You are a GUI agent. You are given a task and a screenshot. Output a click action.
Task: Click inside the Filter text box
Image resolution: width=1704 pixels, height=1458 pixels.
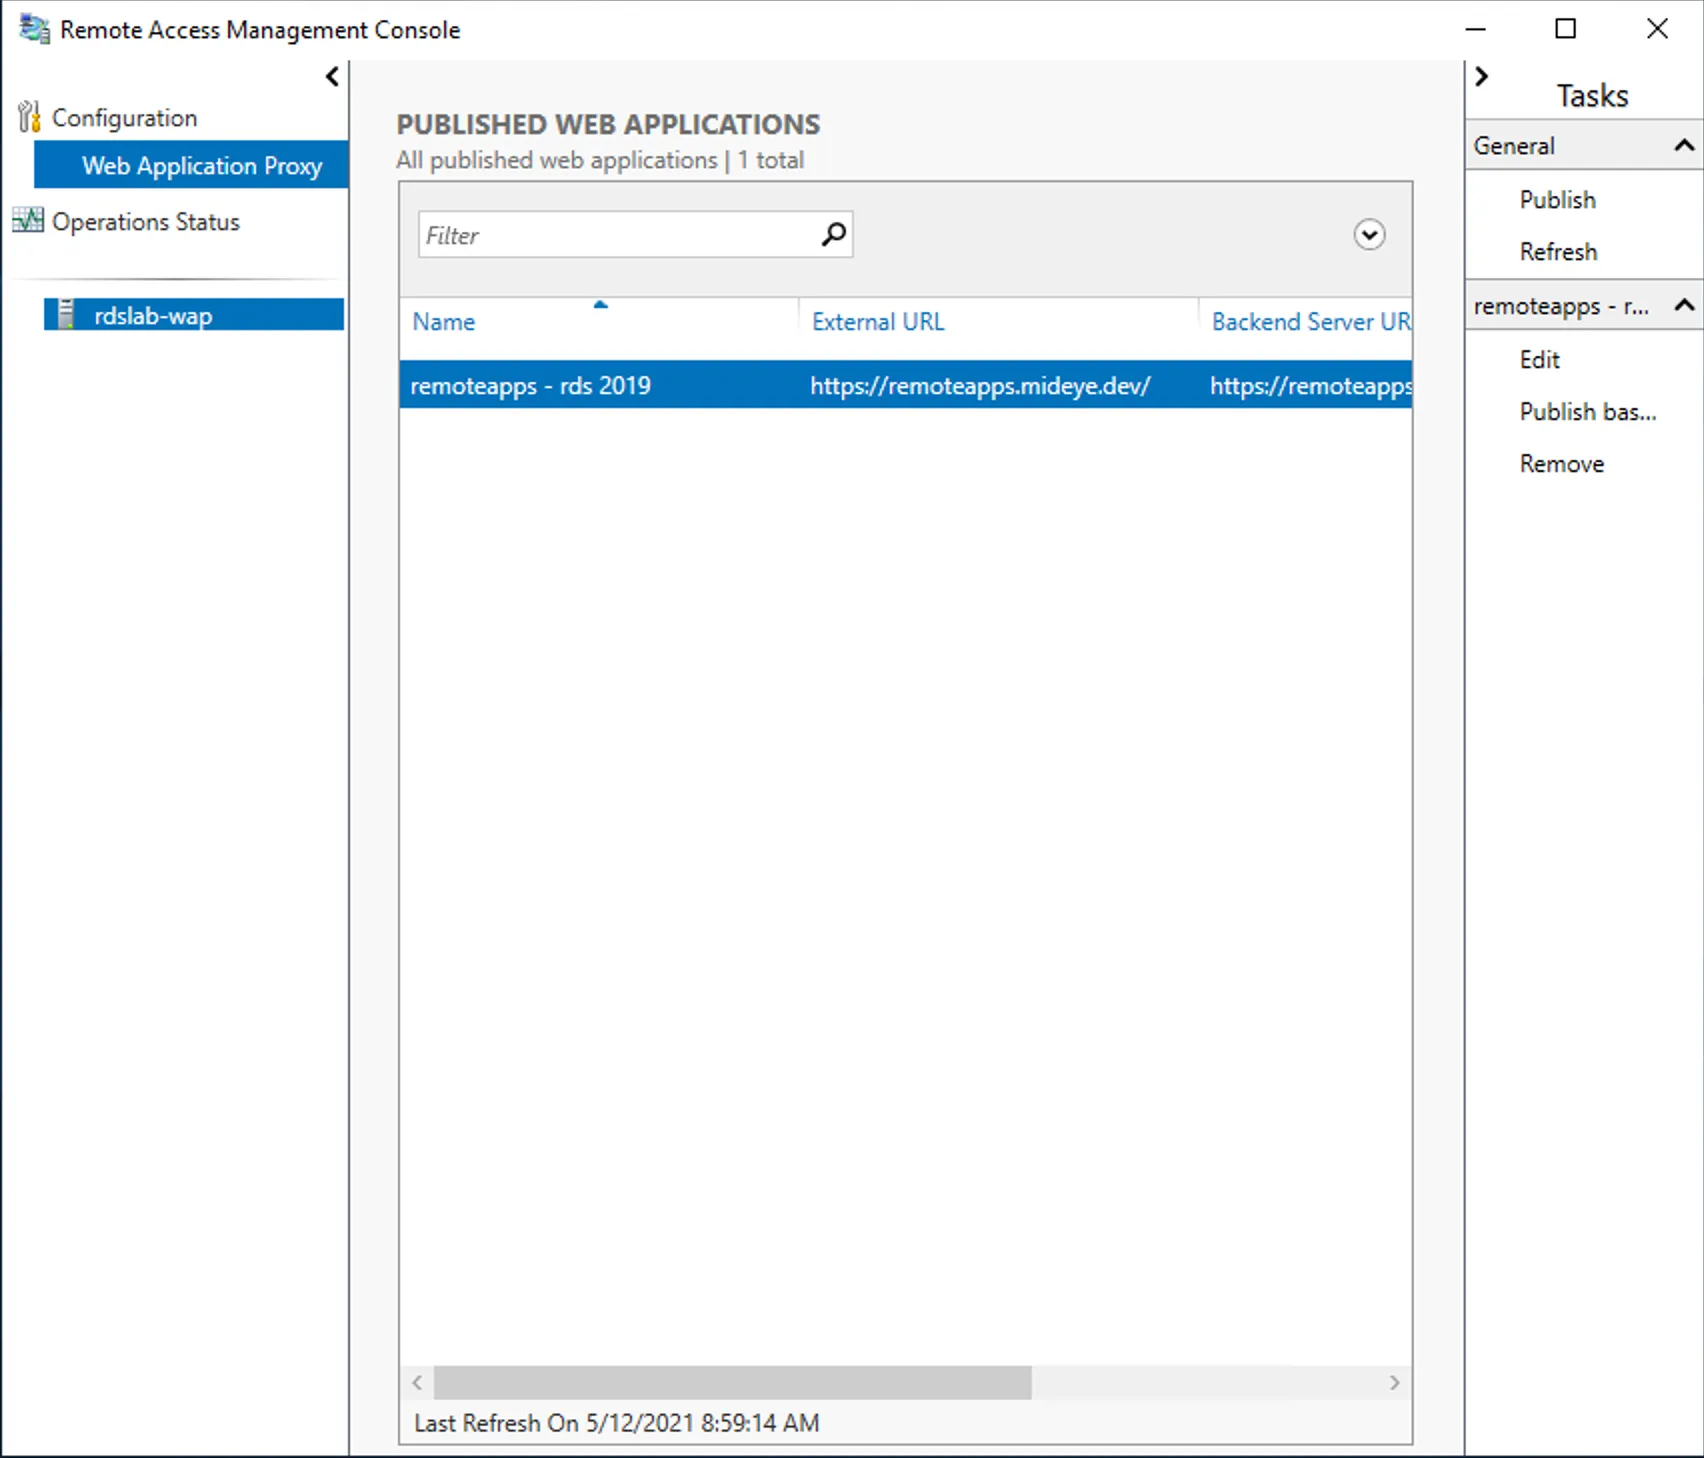coord(615,235)
